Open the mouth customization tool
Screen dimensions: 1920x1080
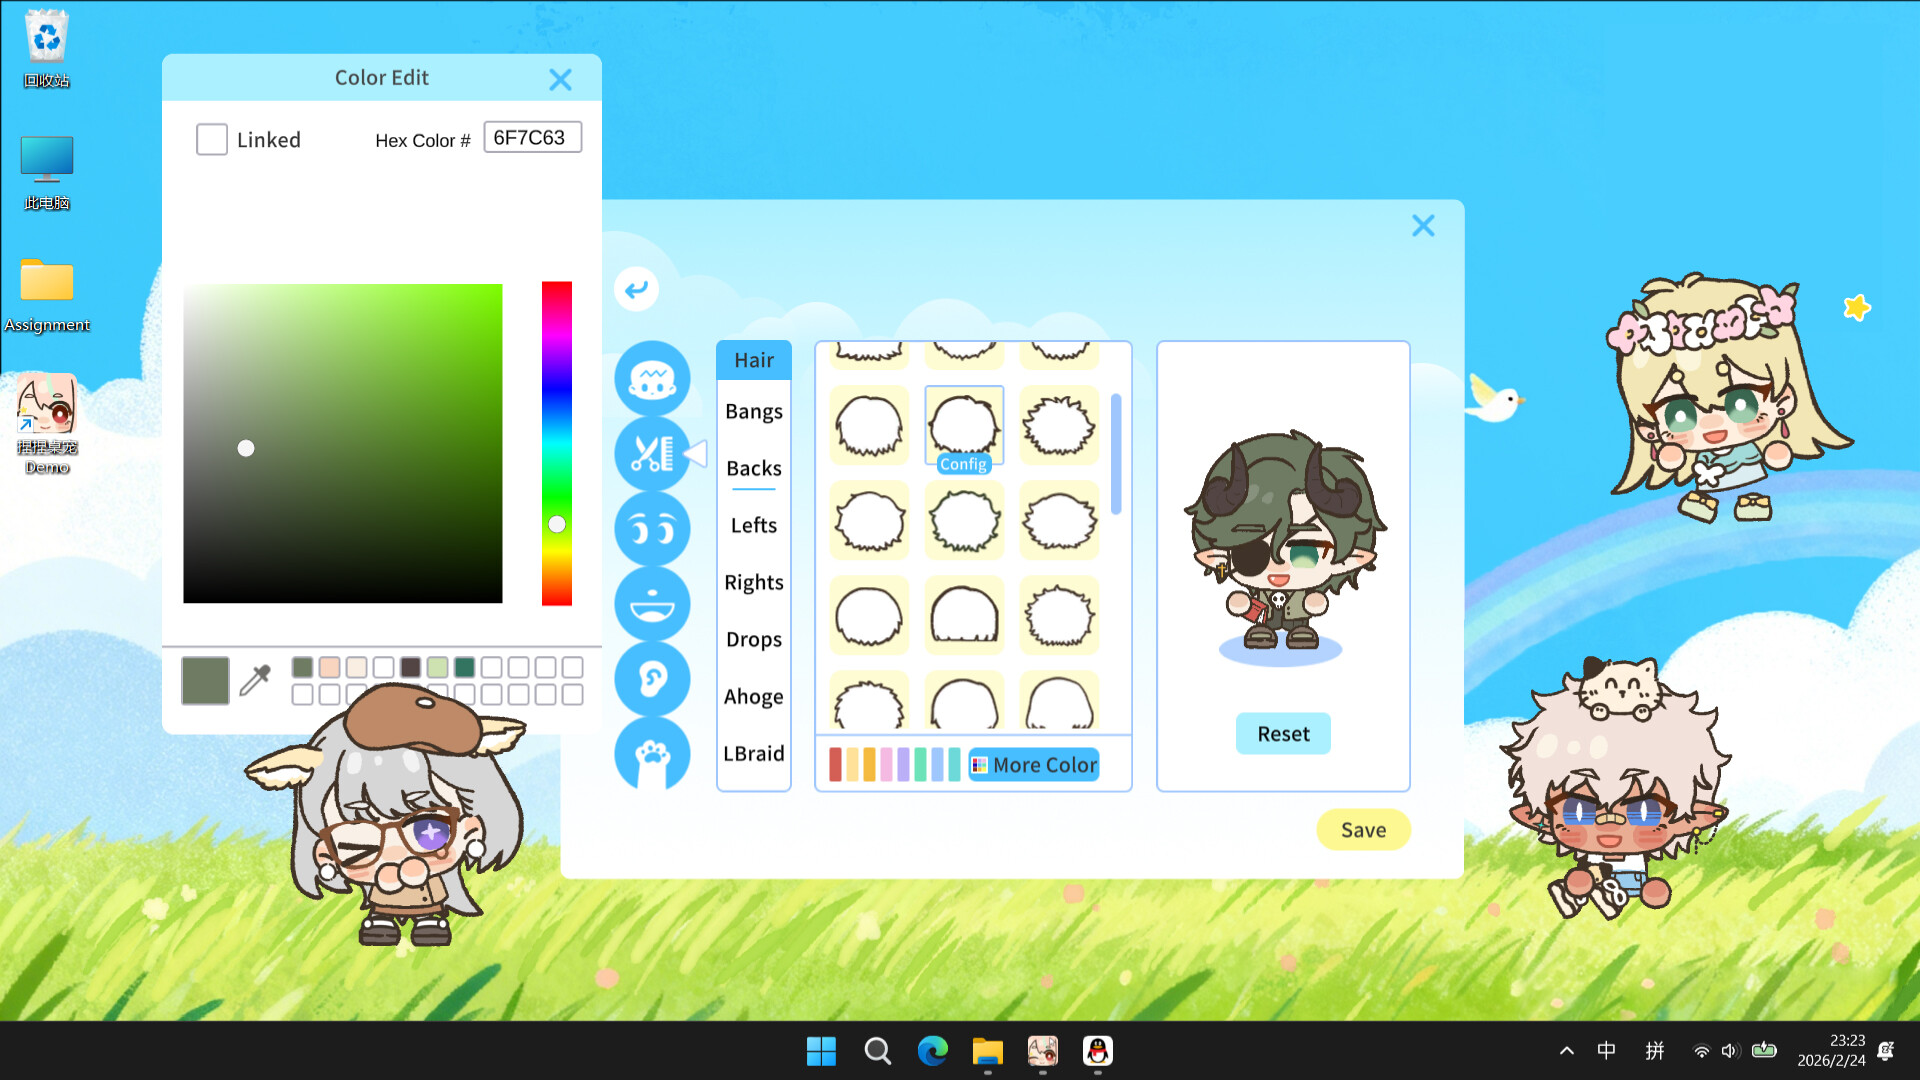[x=652, y=604]
